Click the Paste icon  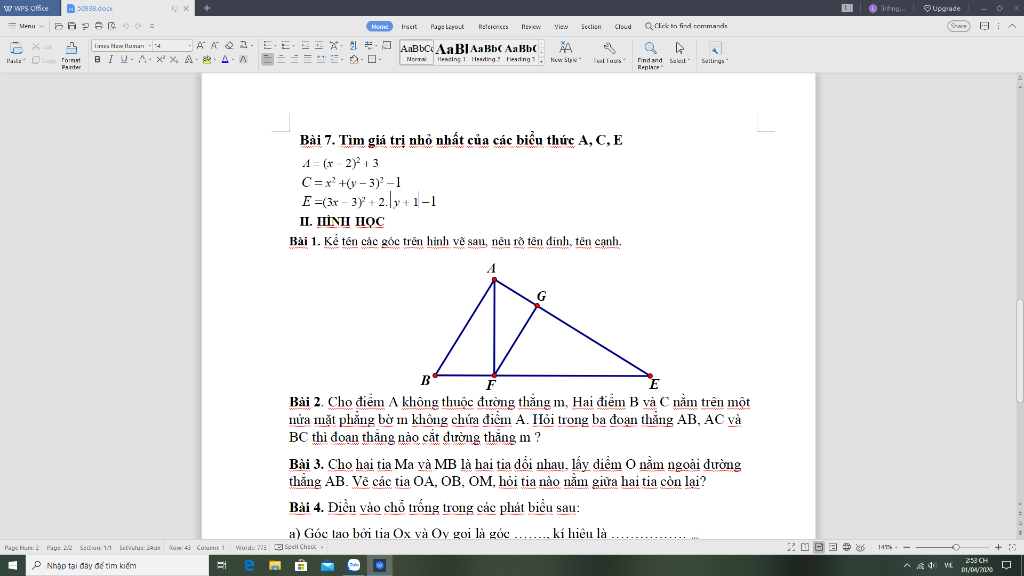pos(16,48)
